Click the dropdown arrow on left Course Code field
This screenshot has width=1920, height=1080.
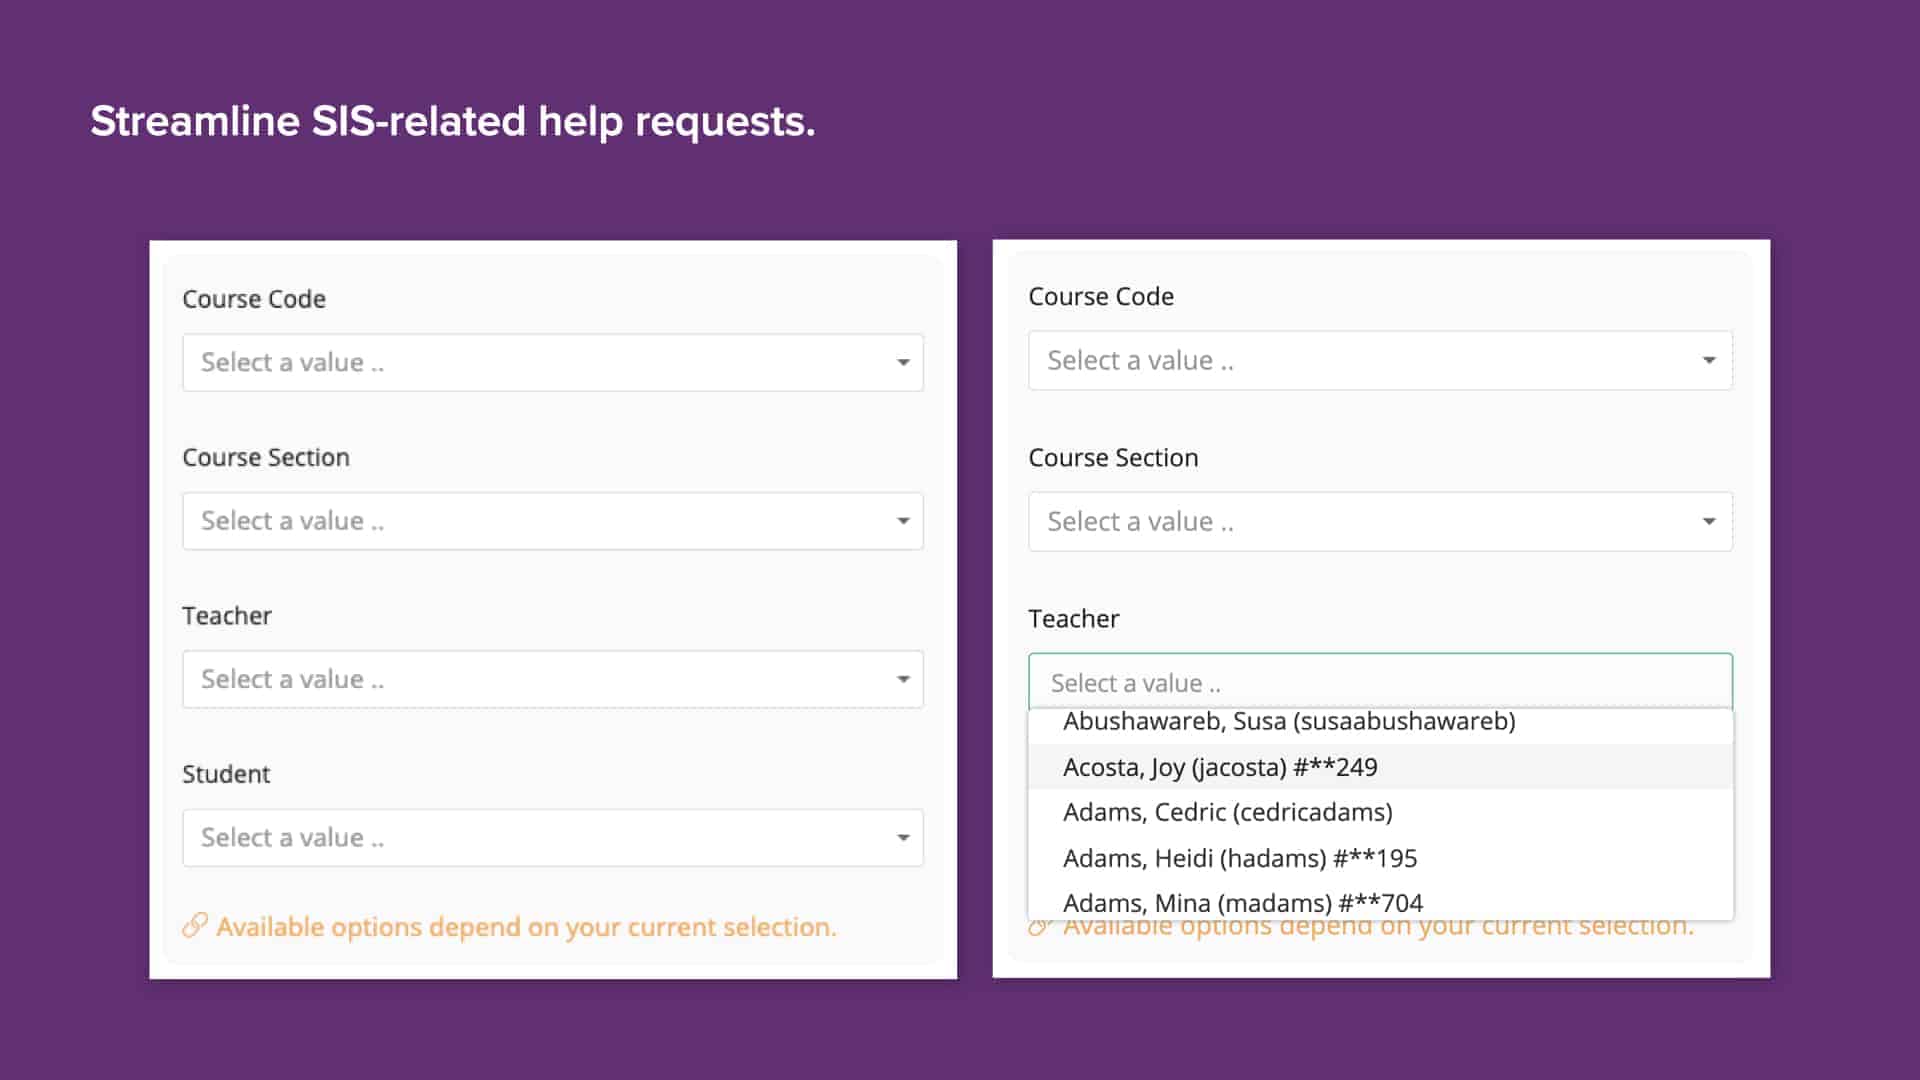[902, 362]
